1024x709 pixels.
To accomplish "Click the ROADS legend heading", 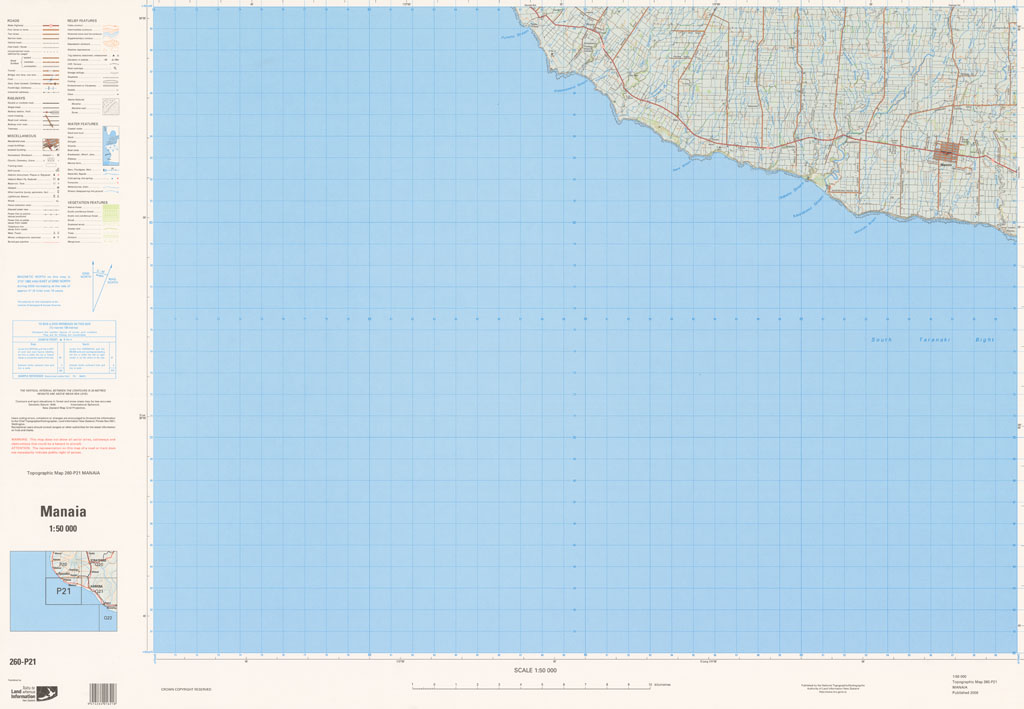I will click(x=14, y=20).
